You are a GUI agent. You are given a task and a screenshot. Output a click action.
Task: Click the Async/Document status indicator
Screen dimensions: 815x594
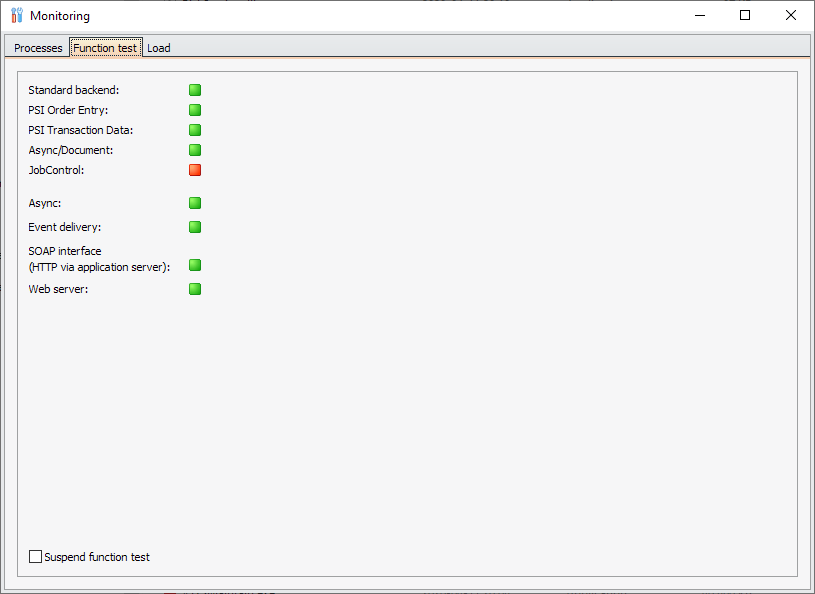click(x=195, y=150)
